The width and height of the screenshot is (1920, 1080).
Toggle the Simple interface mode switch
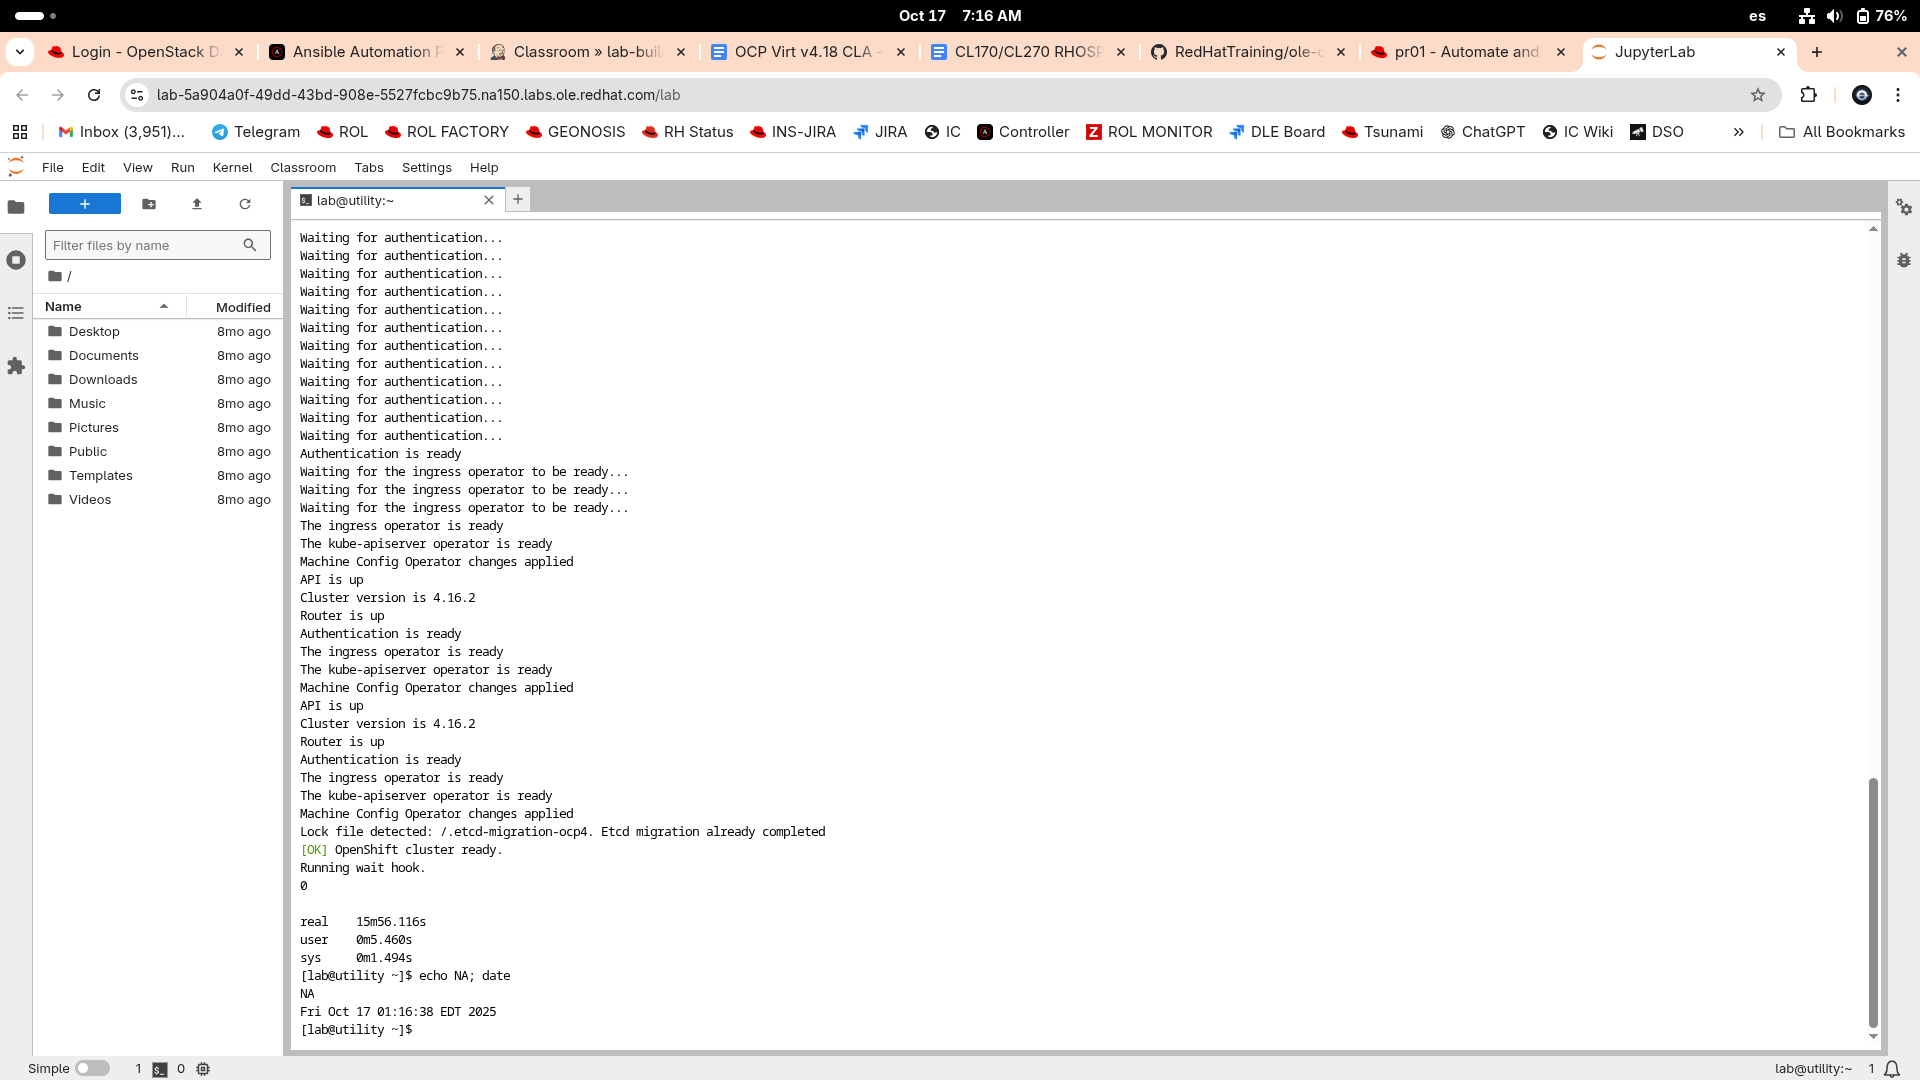[92, 1069]
